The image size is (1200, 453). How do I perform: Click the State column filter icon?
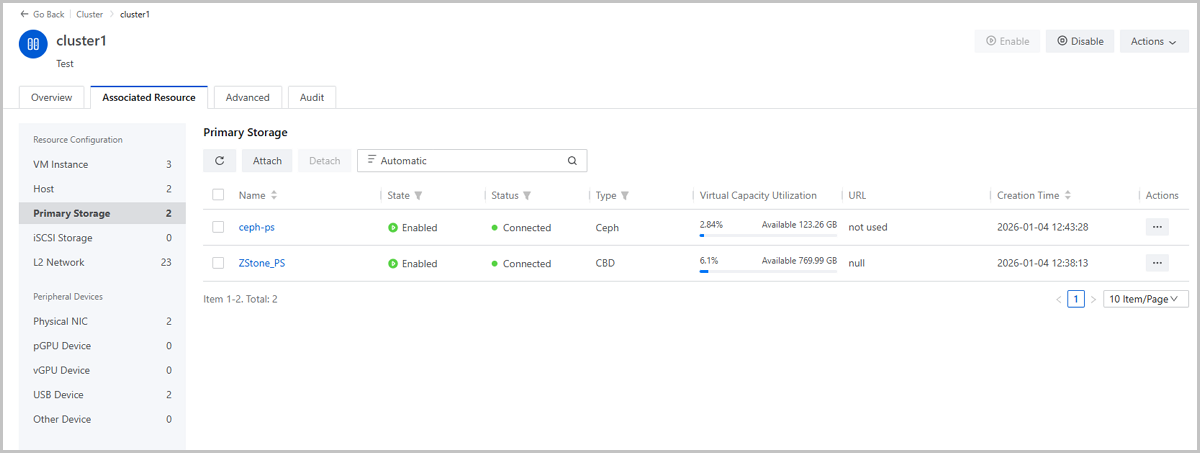click(x=419, y=196)
